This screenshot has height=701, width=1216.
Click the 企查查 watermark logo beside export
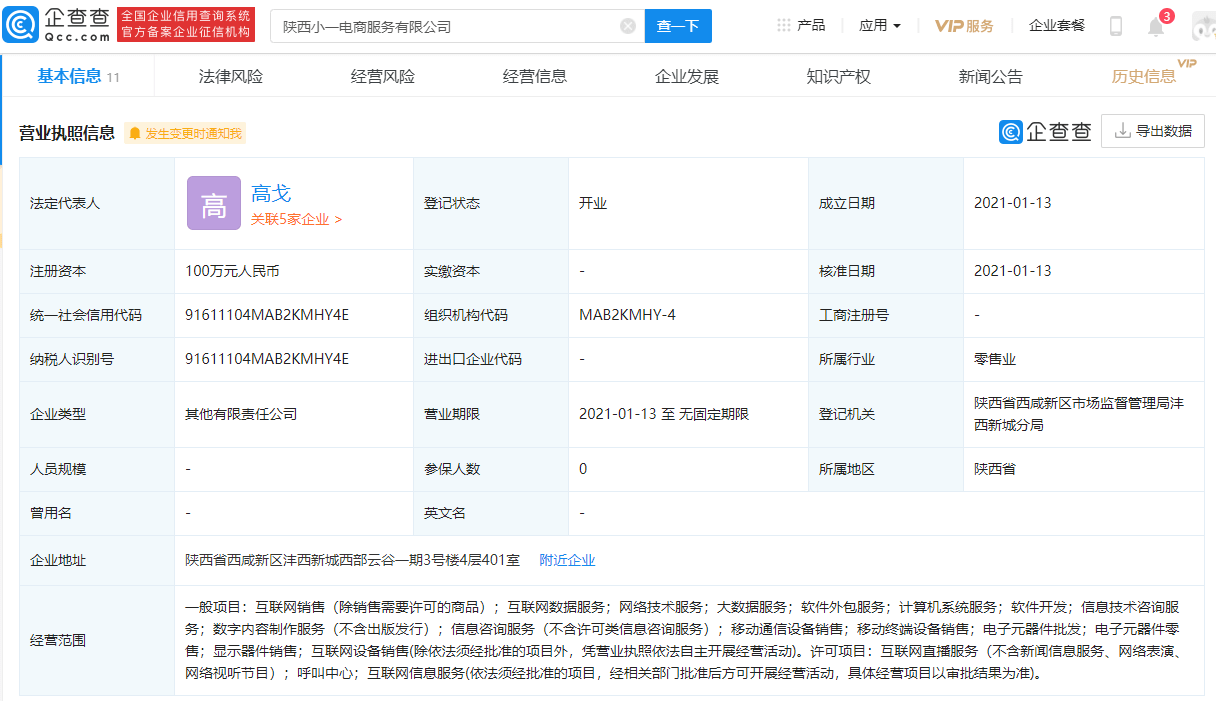click(x=1045, y=131)
